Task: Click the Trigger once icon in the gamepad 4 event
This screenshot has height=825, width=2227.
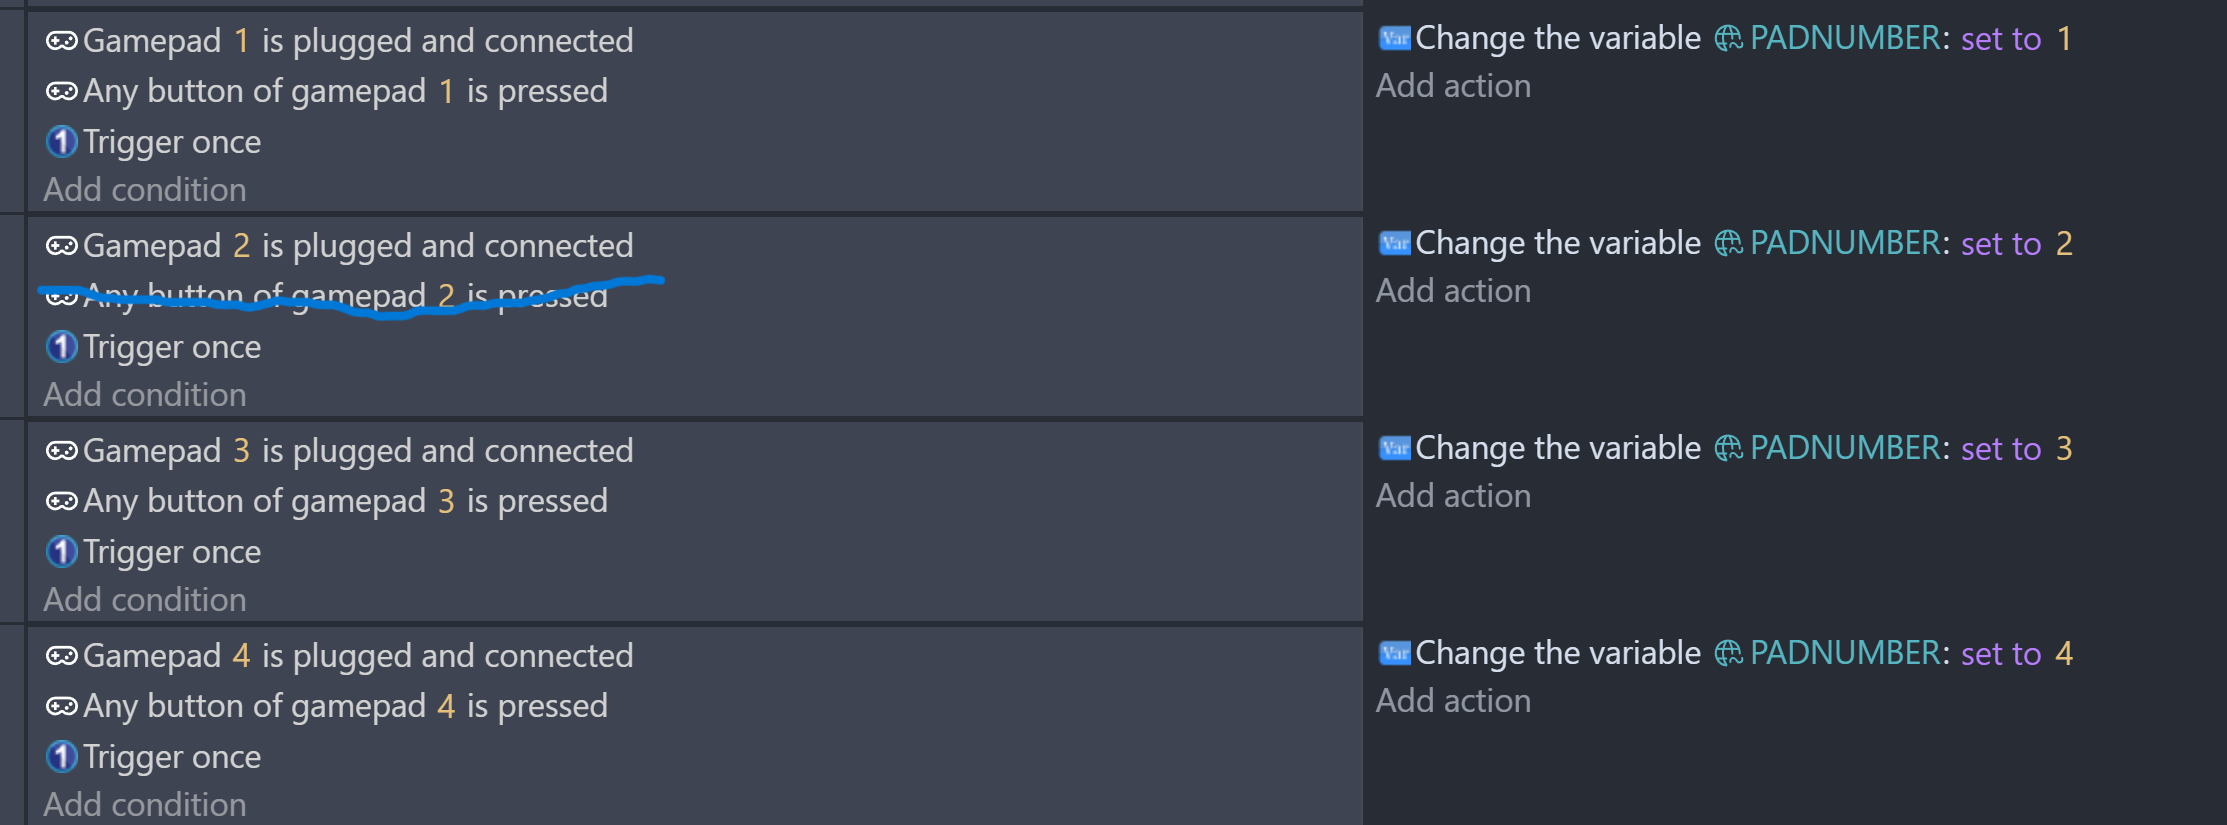Action: point(61,757)
